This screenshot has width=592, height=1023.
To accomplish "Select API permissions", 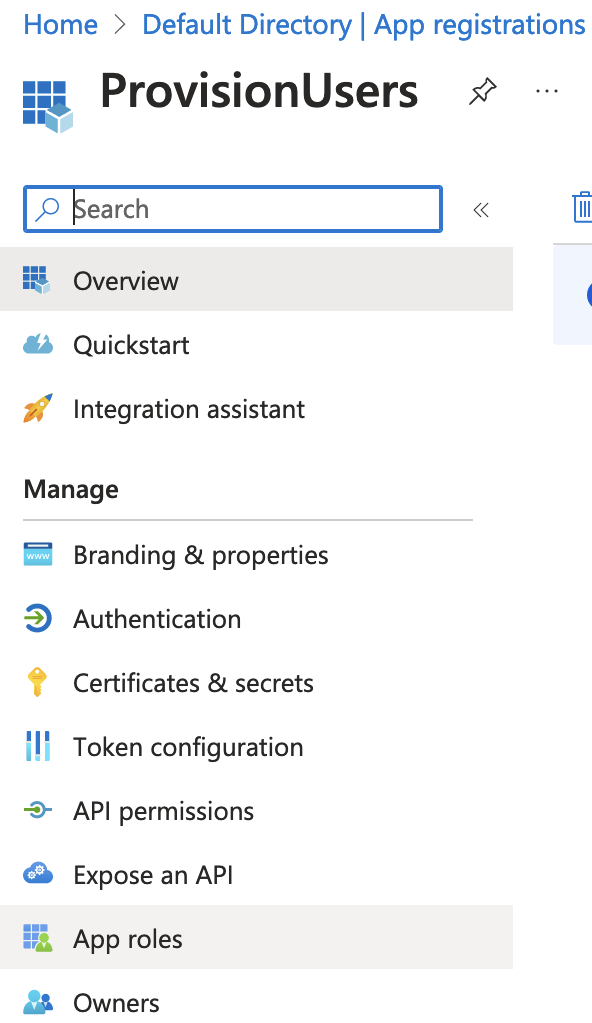I will click(x=257, y=810).
